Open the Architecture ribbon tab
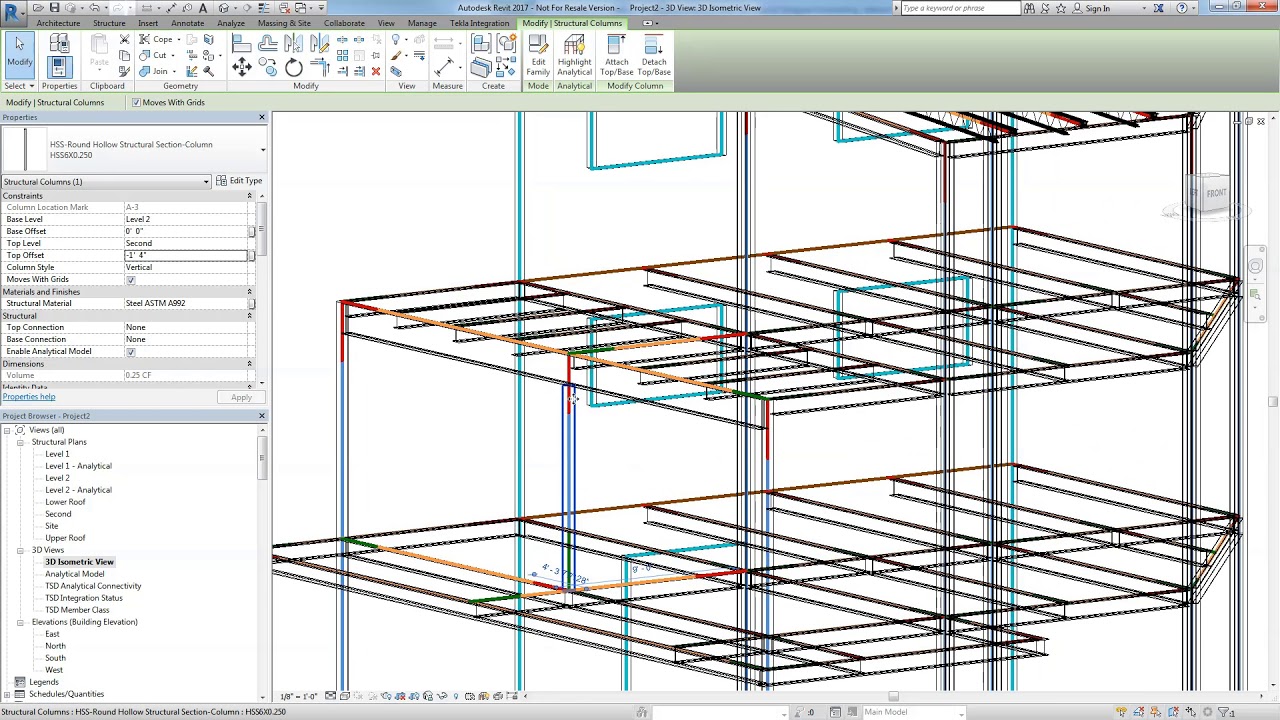Screen dimensions: 1280x720 tap(58, 23)
